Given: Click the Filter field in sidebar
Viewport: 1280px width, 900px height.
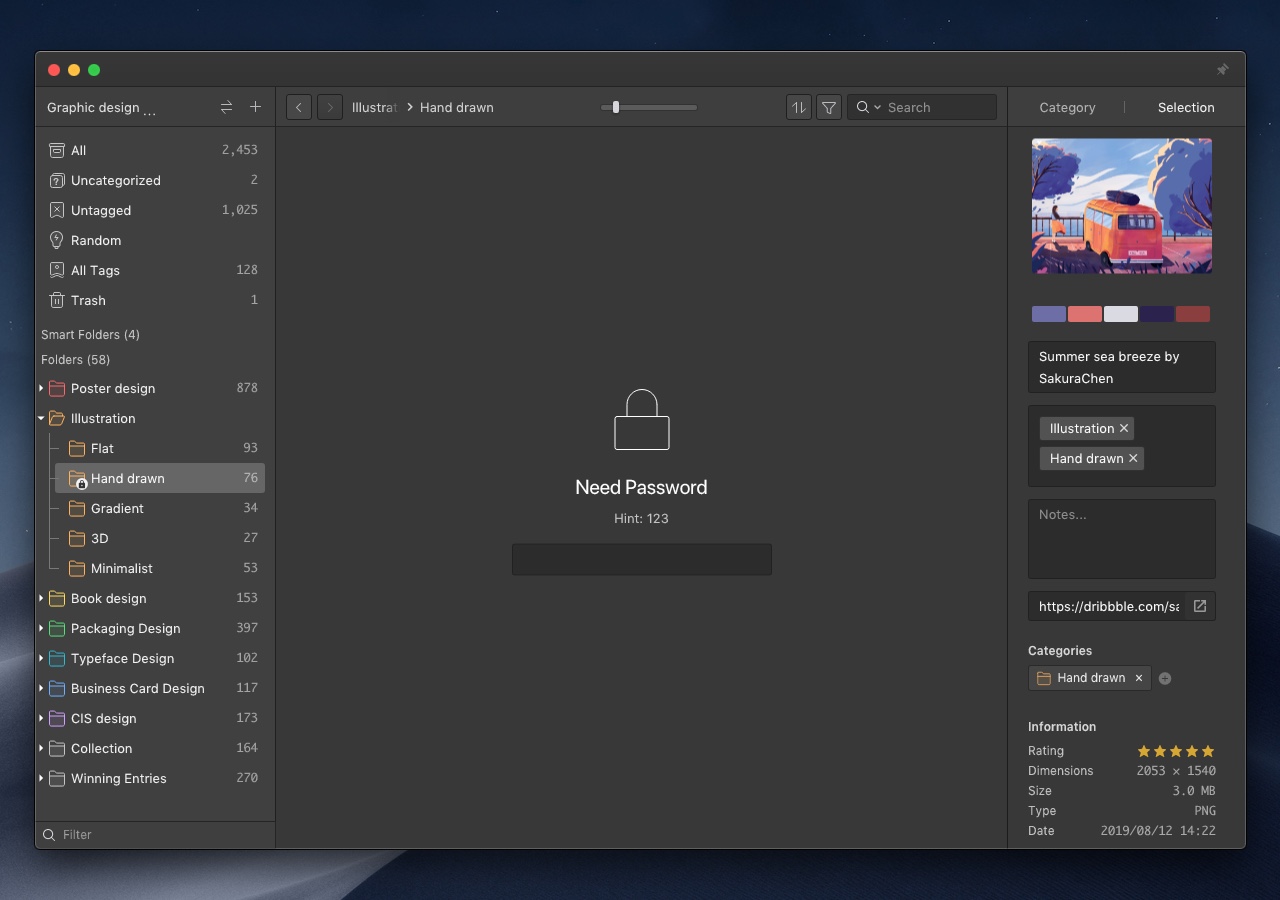Looking at the screenshot, I should [155, 834].
